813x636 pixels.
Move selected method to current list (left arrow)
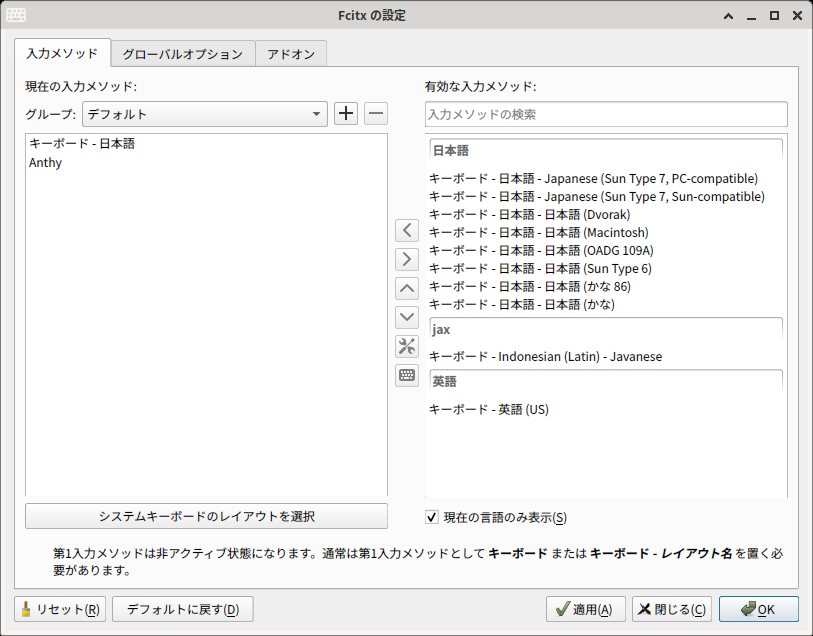[x=407, y=230]
